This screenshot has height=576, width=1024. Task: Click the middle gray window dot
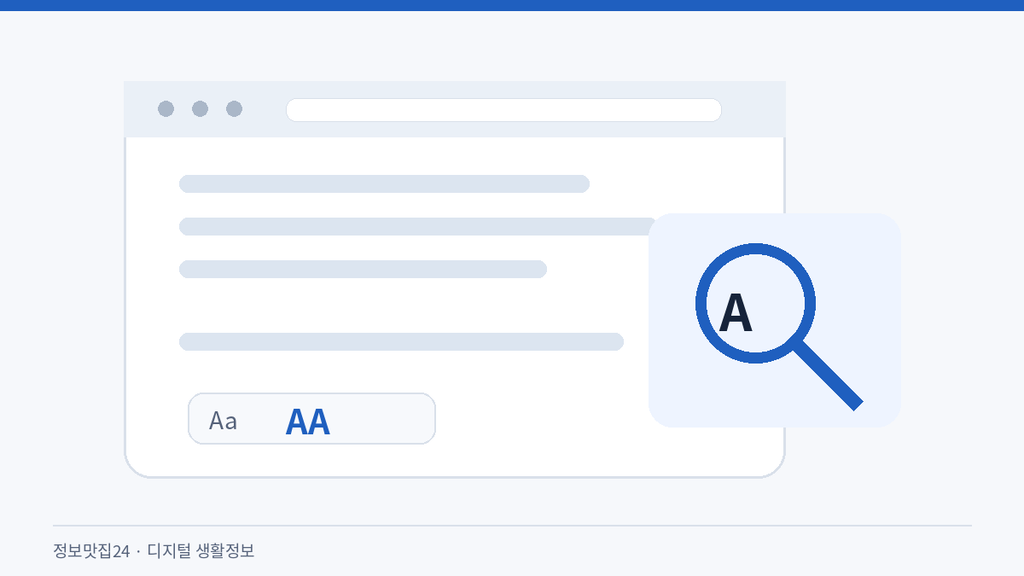coord(200,109)
